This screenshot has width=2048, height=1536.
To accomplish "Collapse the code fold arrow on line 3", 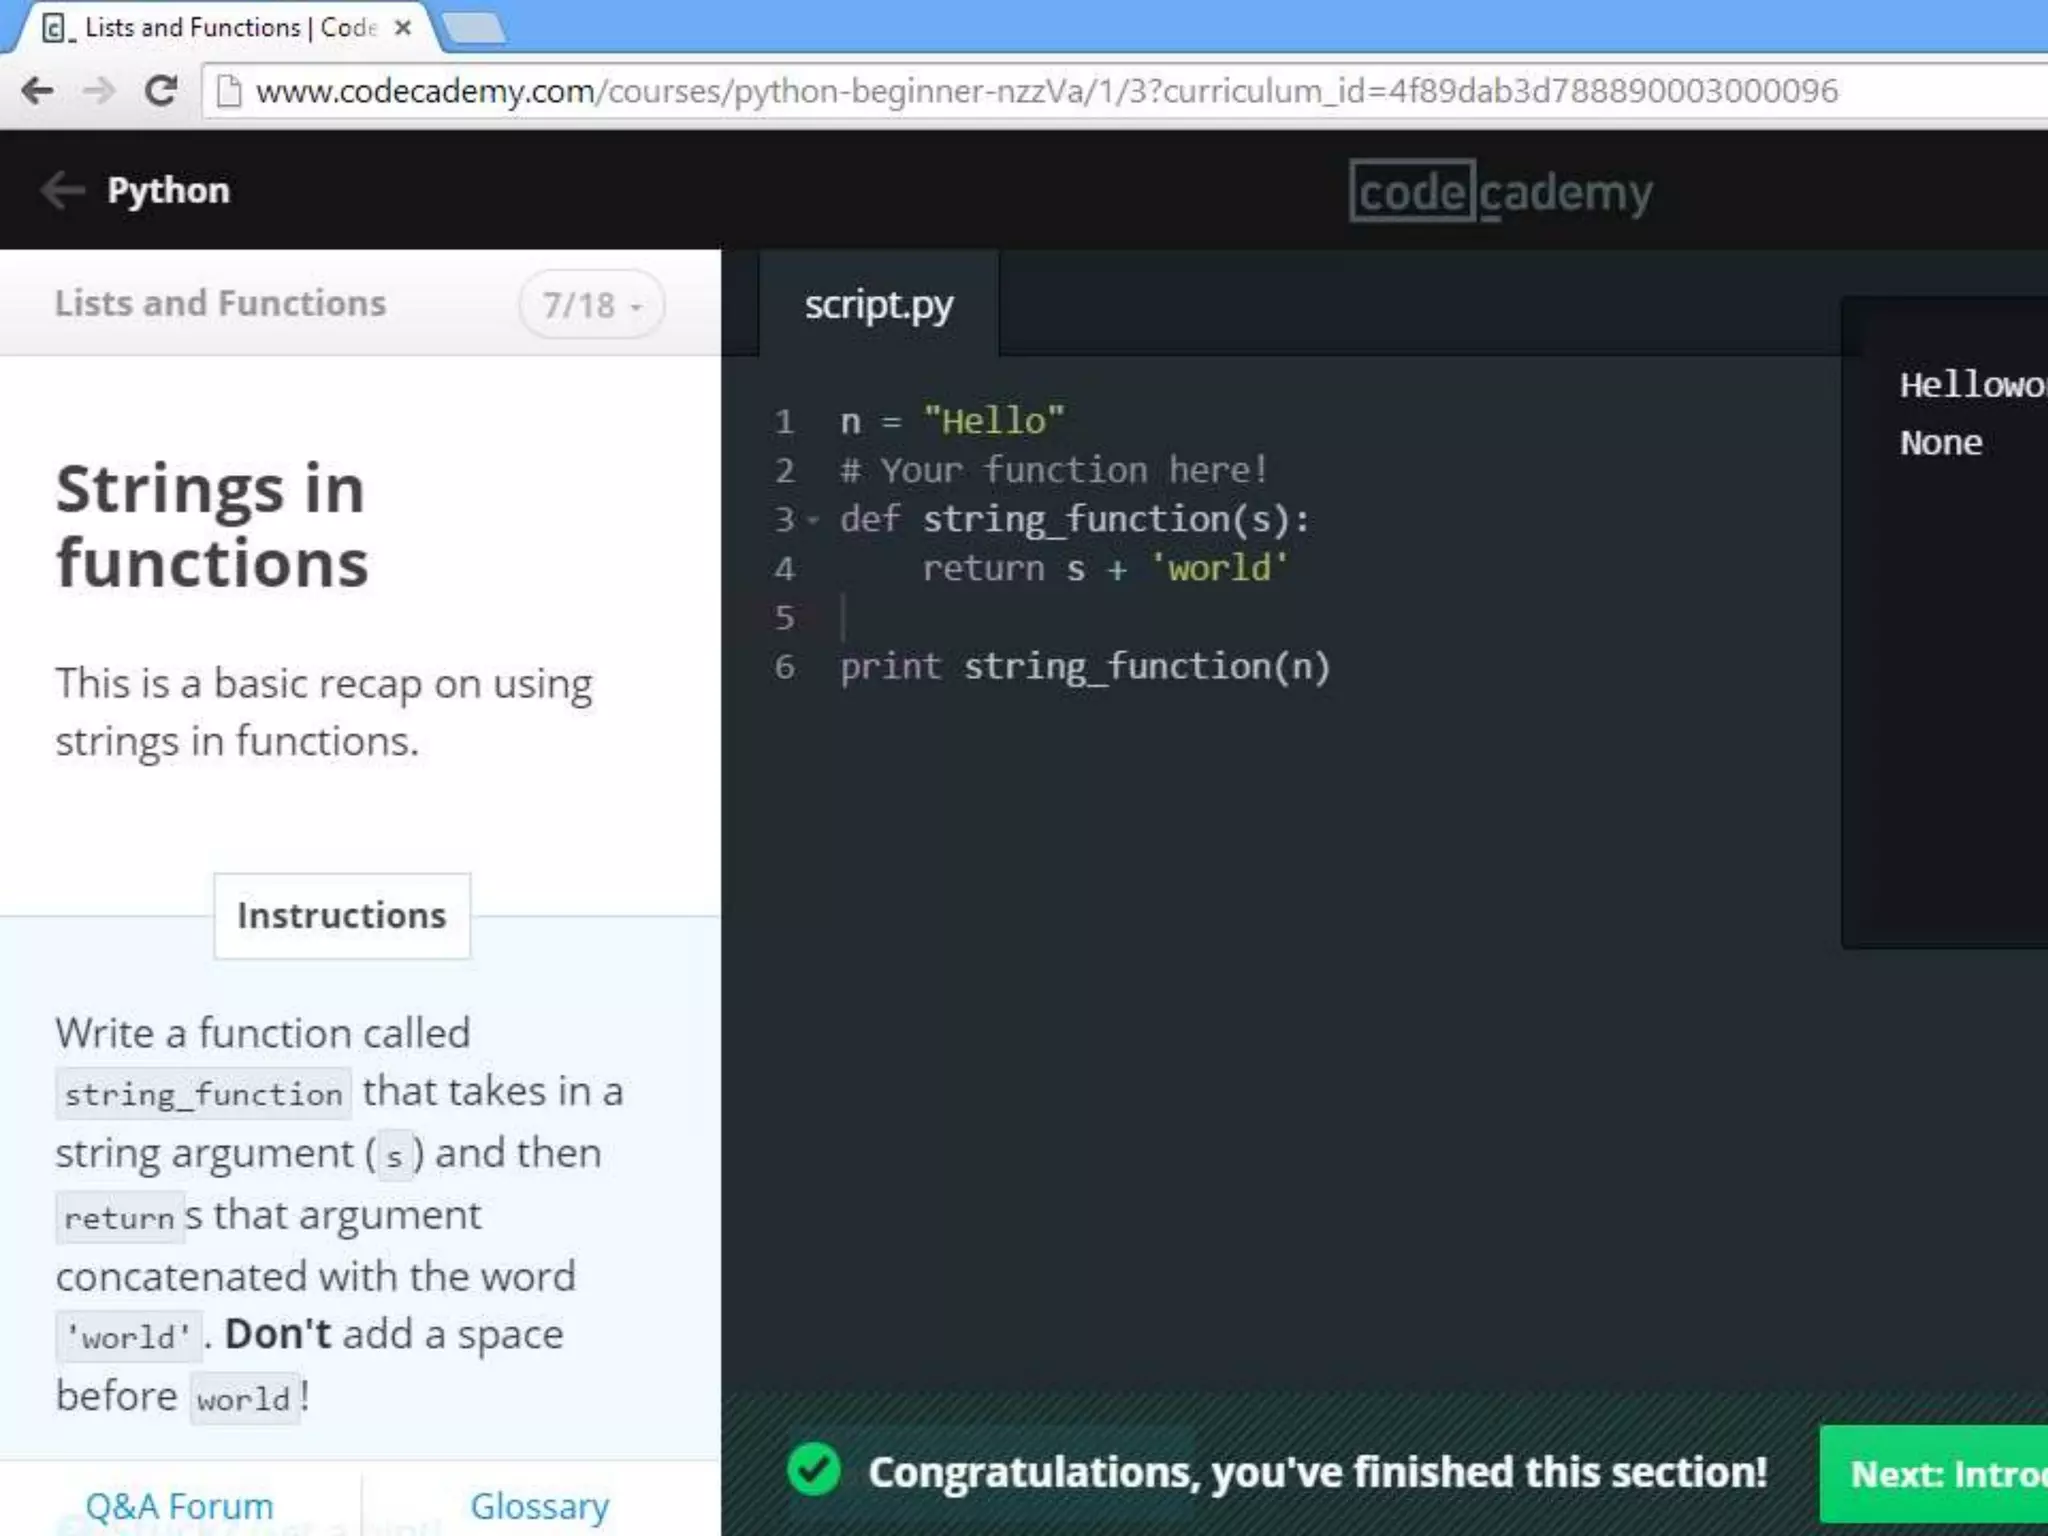I will click(813, 520).
